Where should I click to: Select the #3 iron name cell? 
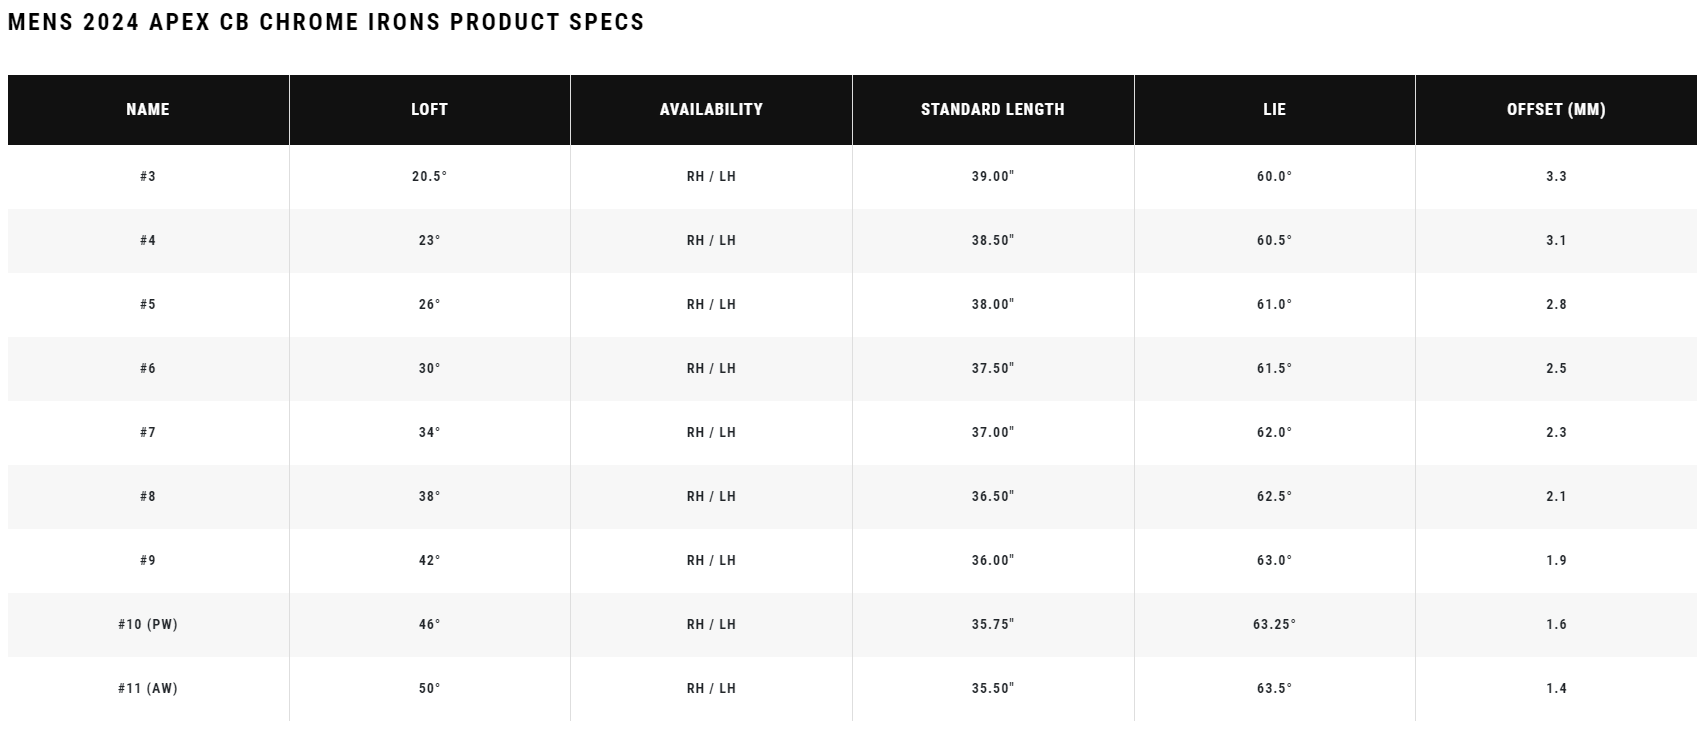[148, 177]
